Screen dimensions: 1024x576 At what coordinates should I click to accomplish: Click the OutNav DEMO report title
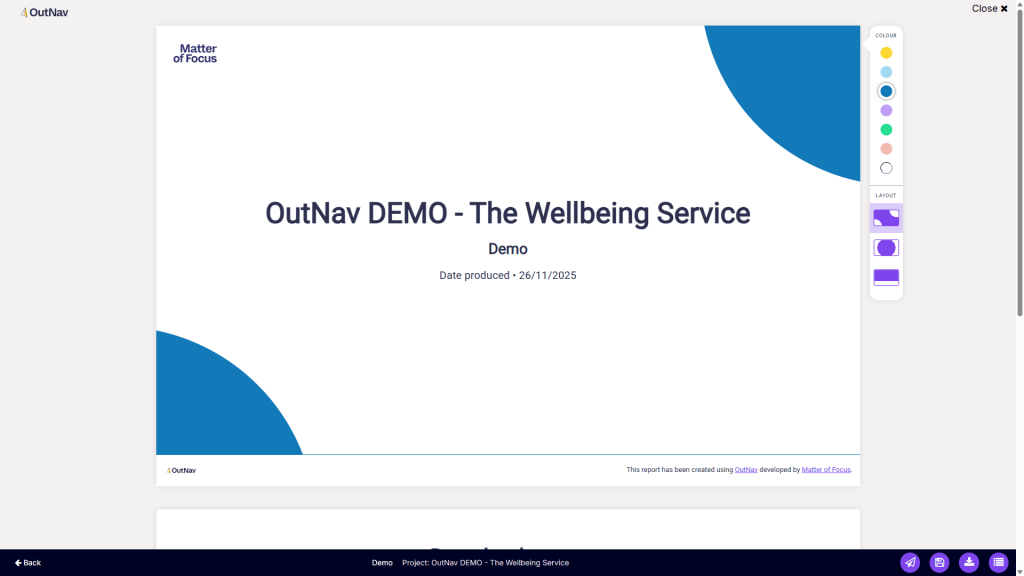point(507,213)
